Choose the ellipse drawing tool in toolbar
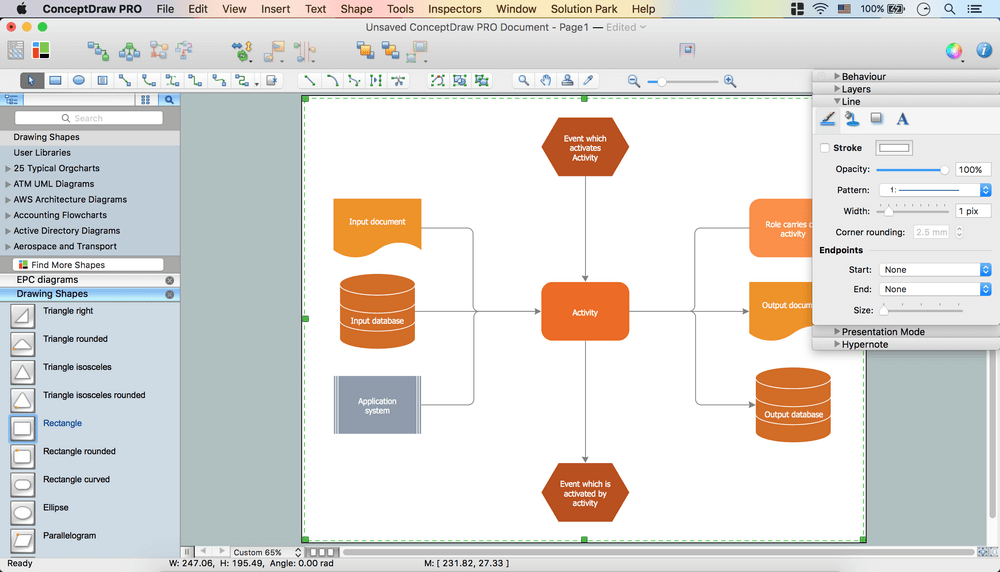The image size is (1000, 572). pos(79,81)
